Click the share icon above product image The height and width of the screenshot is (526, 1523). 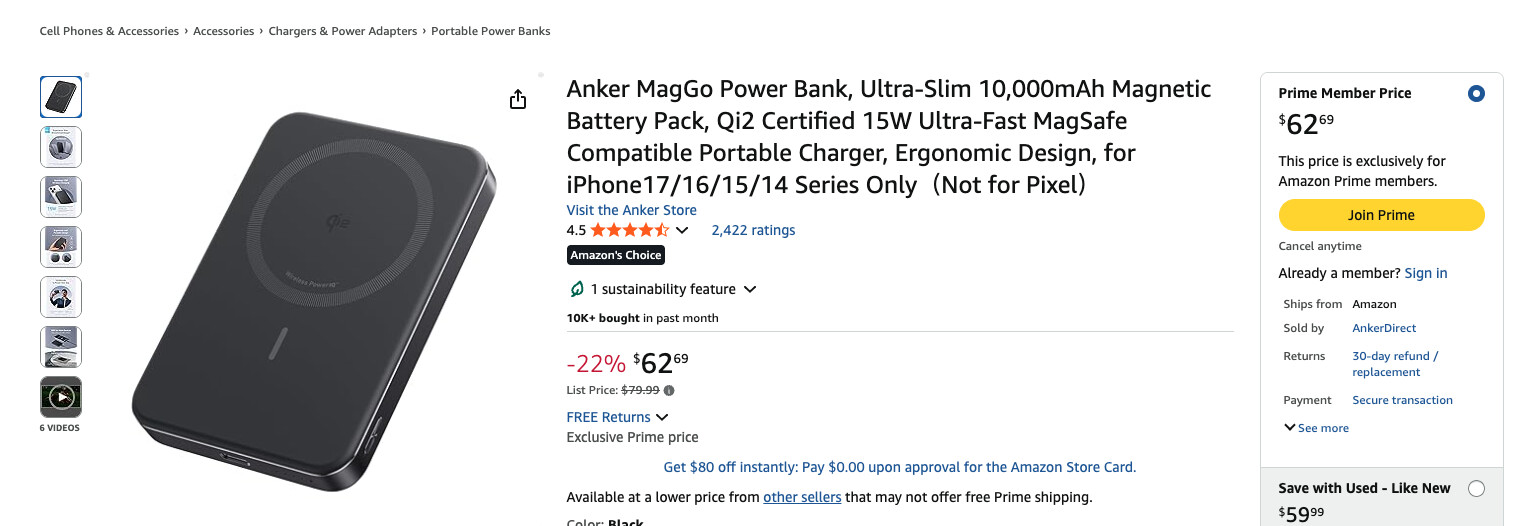[x=518, y=100]
